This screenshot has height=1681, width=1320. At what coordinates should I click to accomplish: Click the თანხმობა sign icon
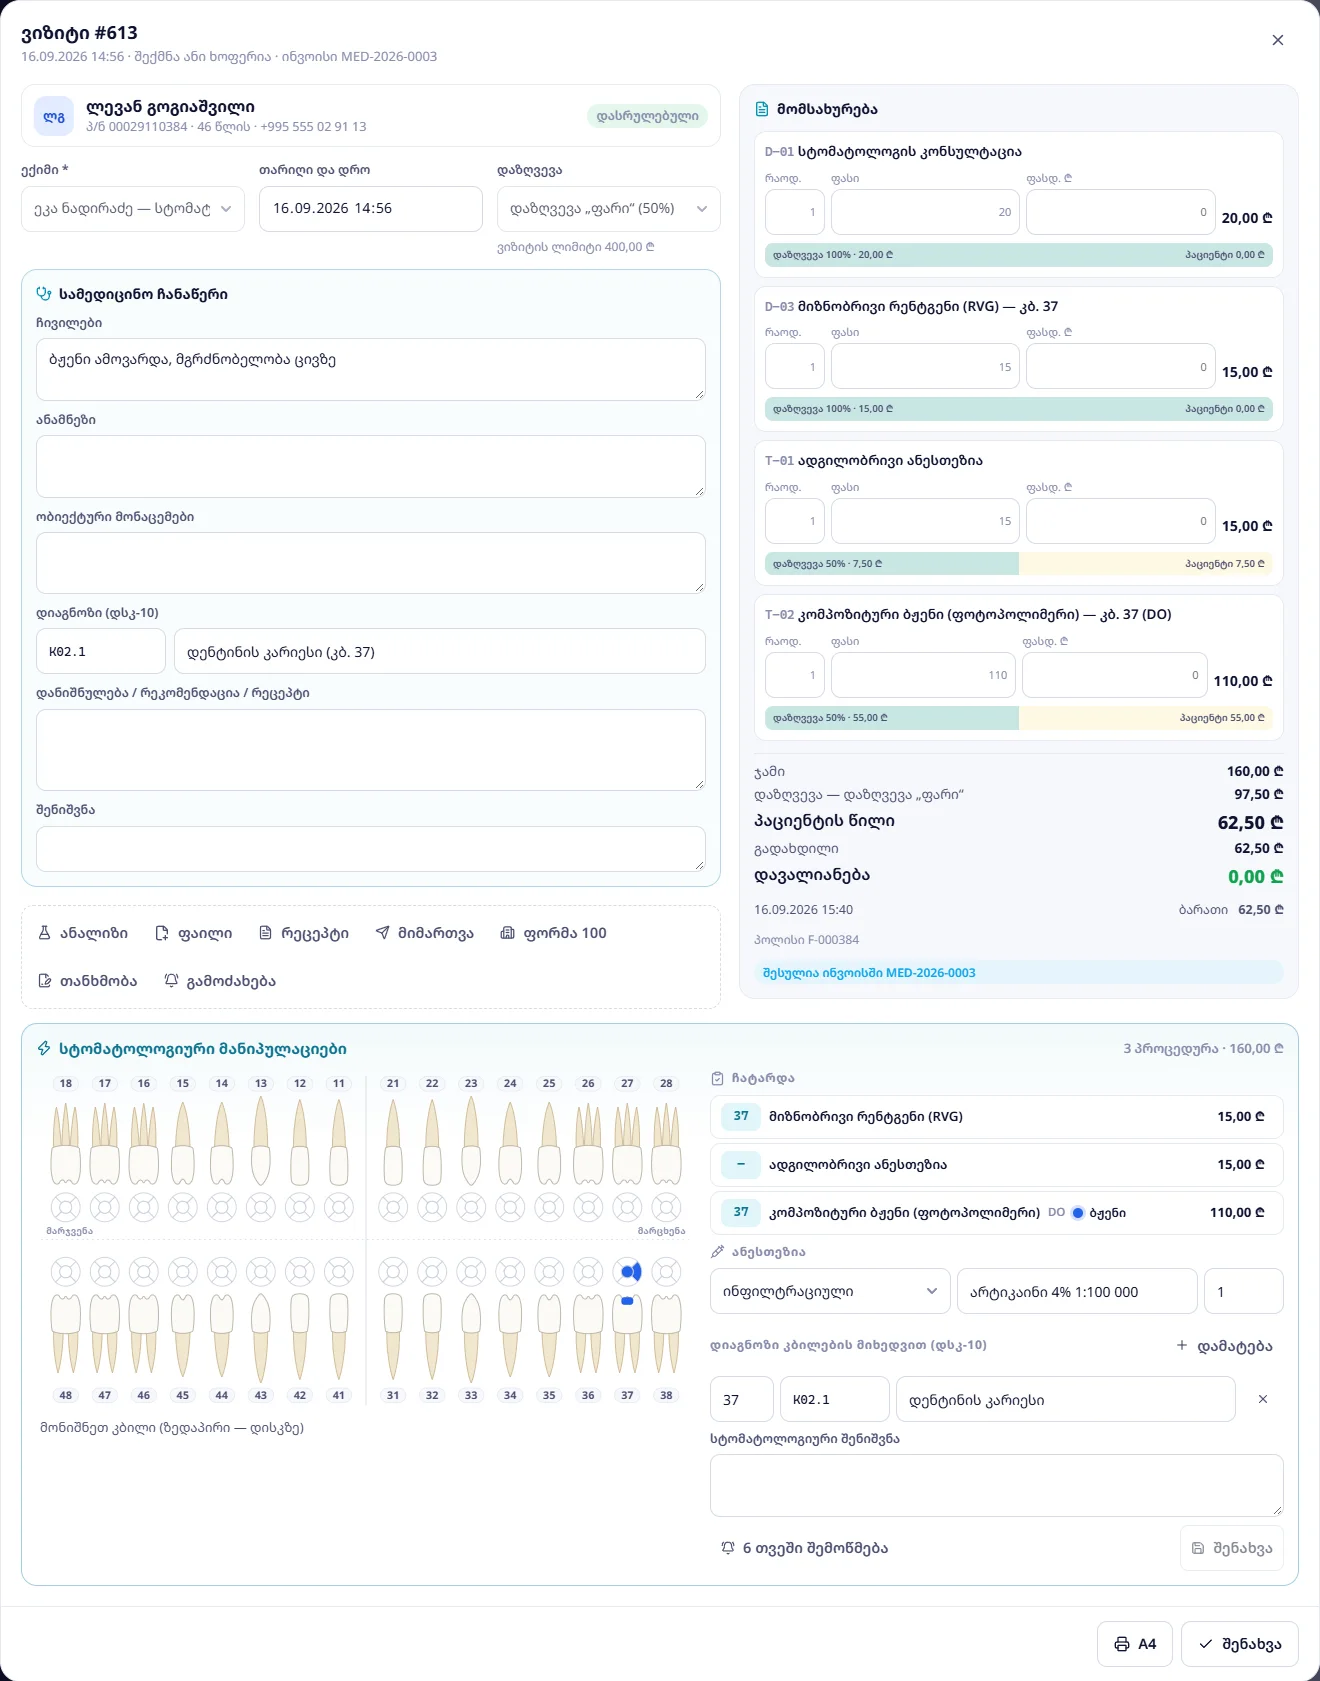pos(44,981)
